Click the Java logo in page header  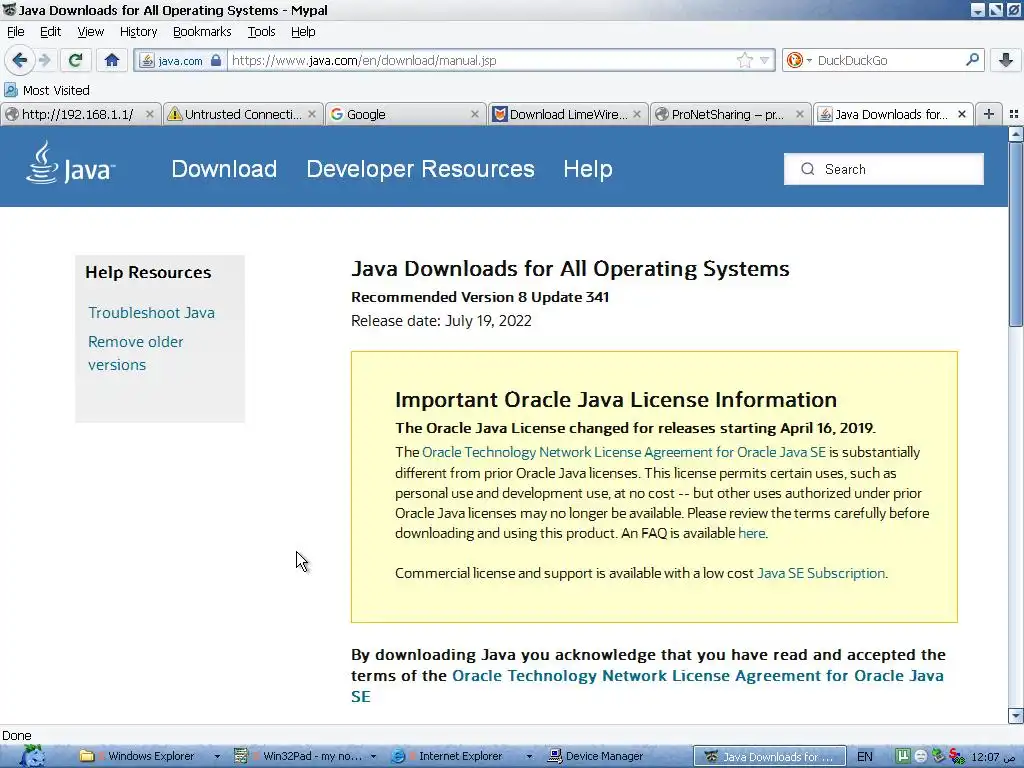pos(71,163)
